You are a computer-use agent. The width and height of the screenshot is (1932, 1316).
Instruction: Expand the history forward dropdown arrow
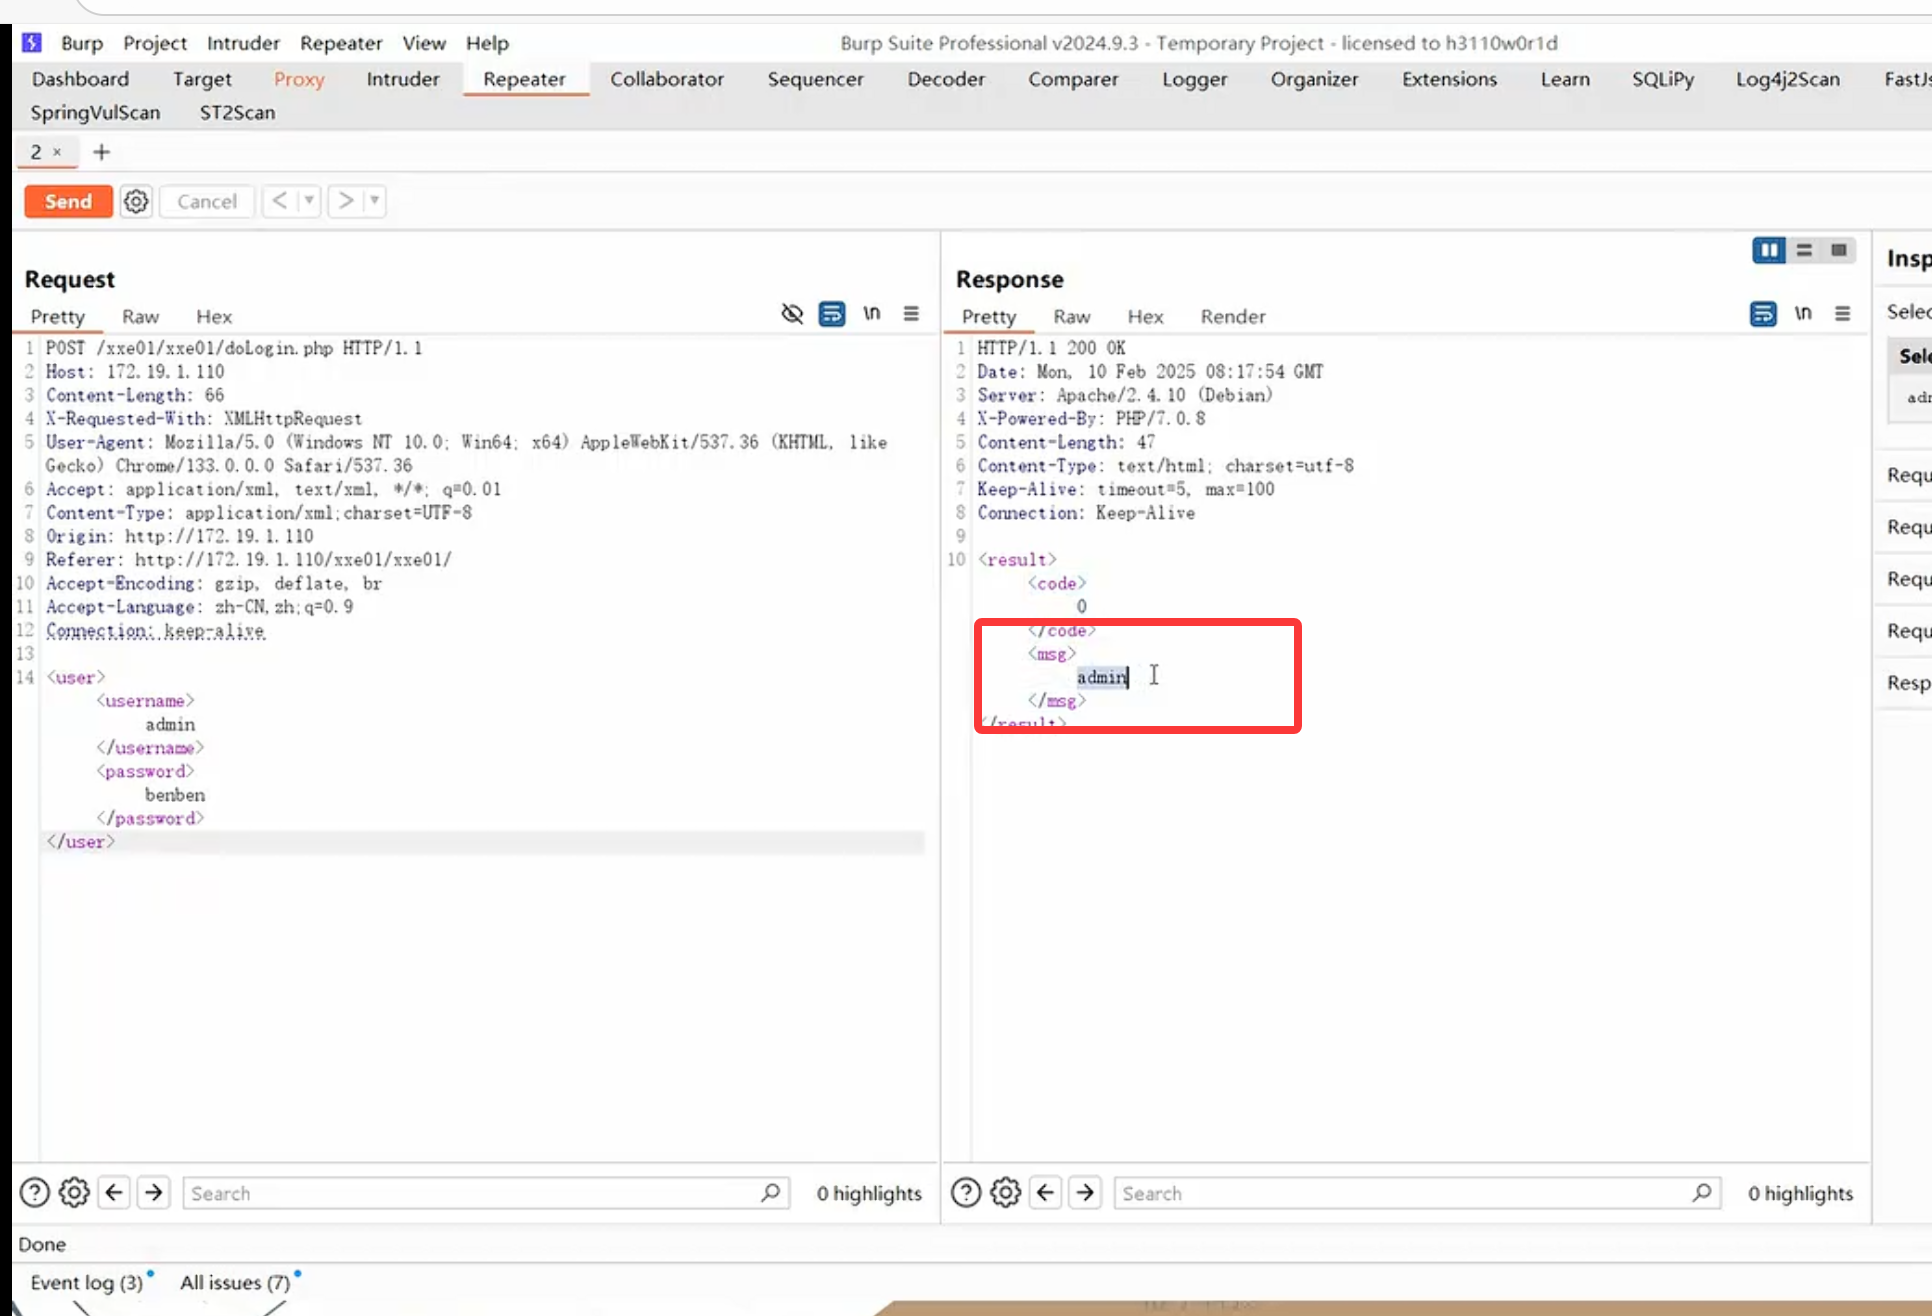(374, 201)
